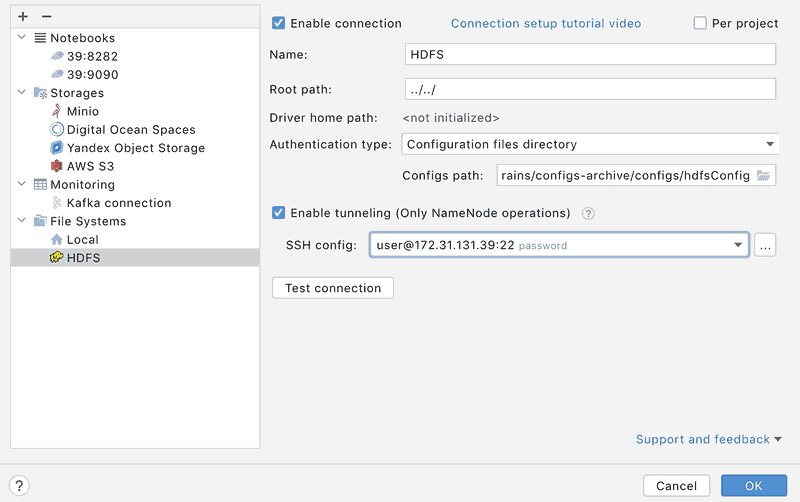Click the tunneling help question mark icon
The image size is (800, 502).
coord(588,213)
